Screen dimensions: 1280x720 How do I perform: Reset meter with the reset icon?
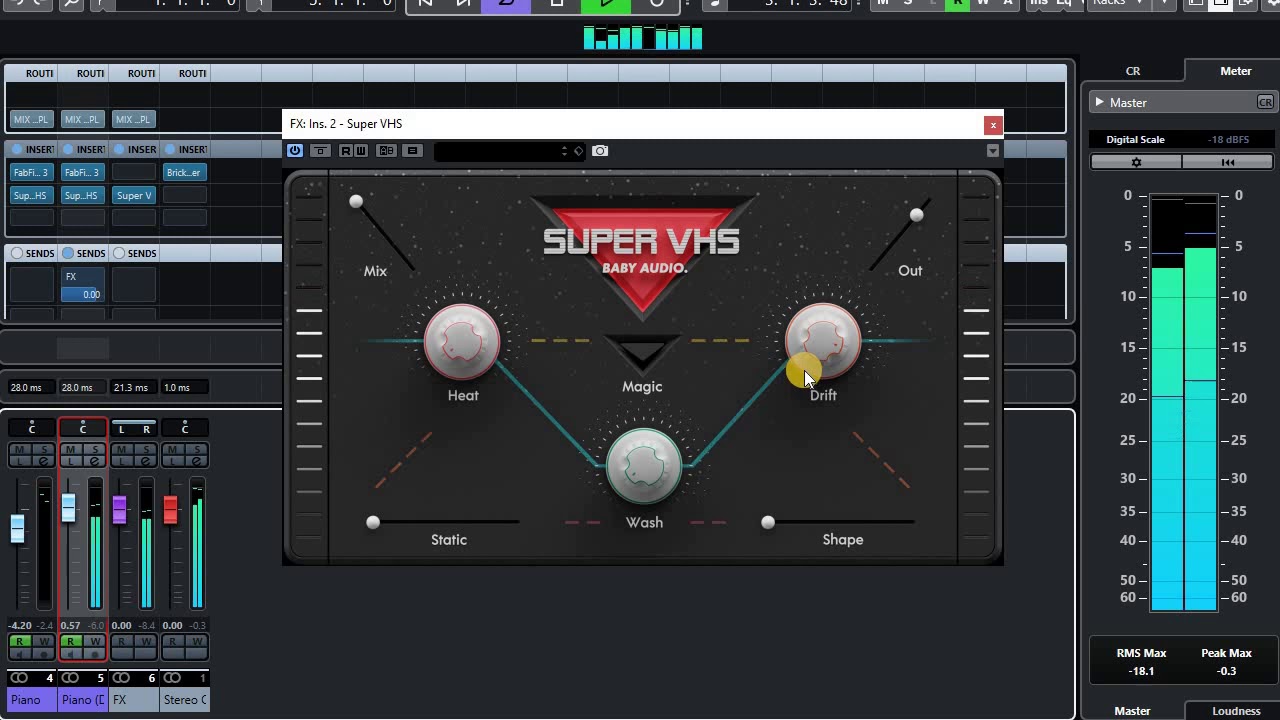[x=1228, y=162]
